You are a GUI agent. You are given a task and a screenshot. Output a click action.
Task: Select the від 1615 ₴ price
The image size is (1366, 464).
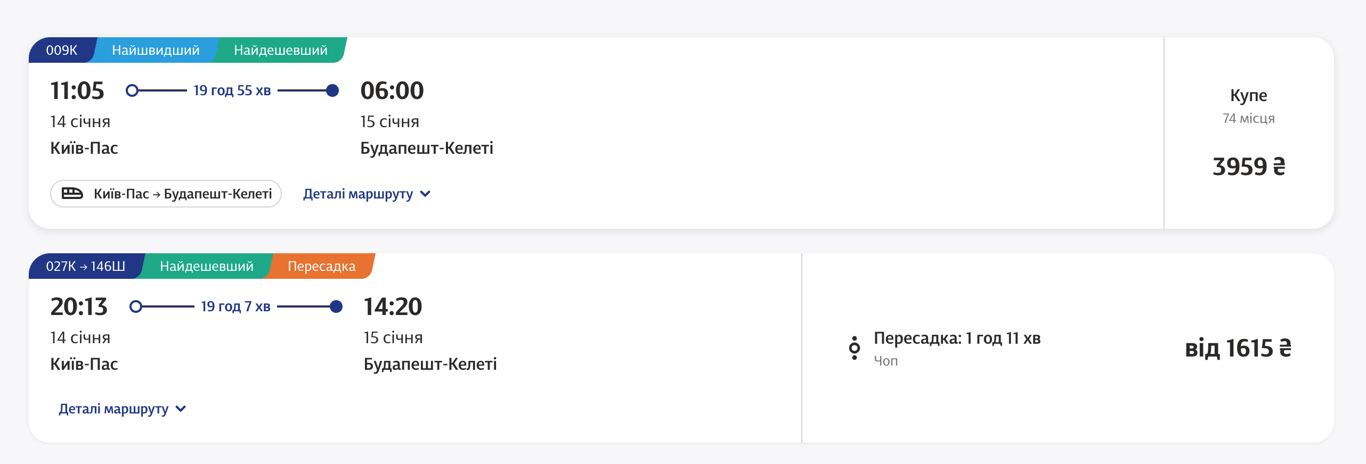(x=1238, y=348)
